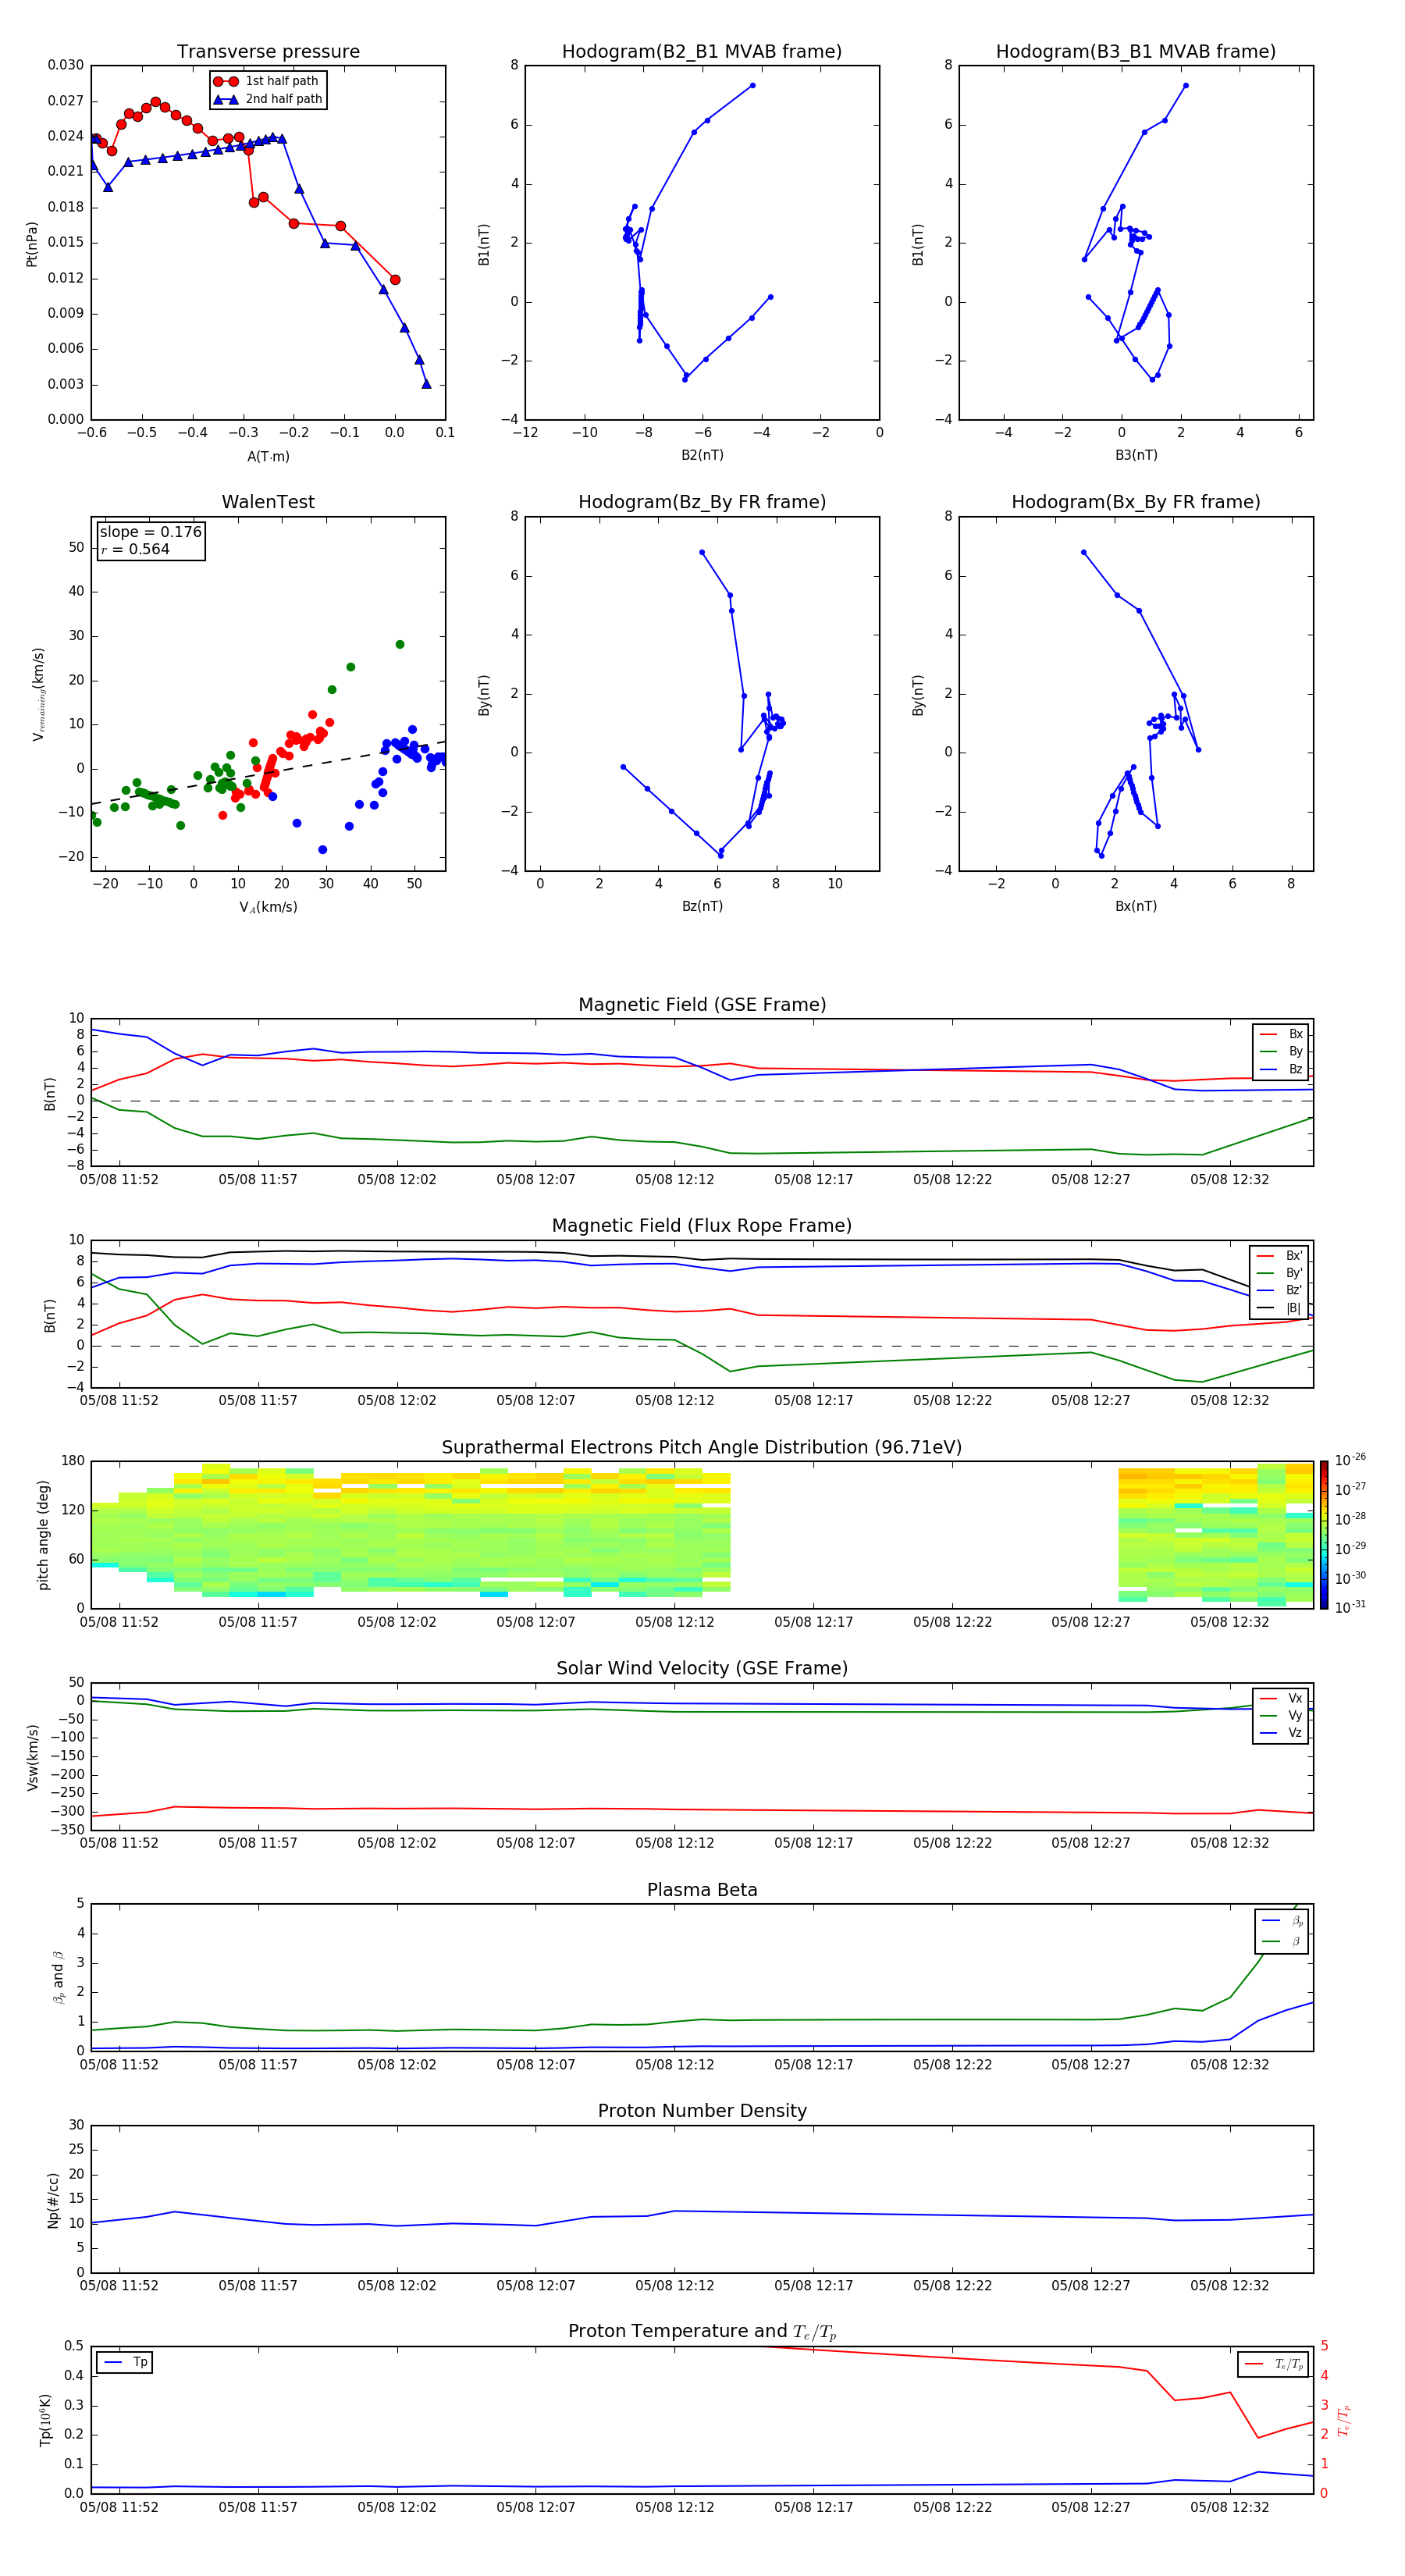Screen dimensions: 1405x2576
Task: Click the peak red marker in Transverse pressure
Action: [155, 102]
